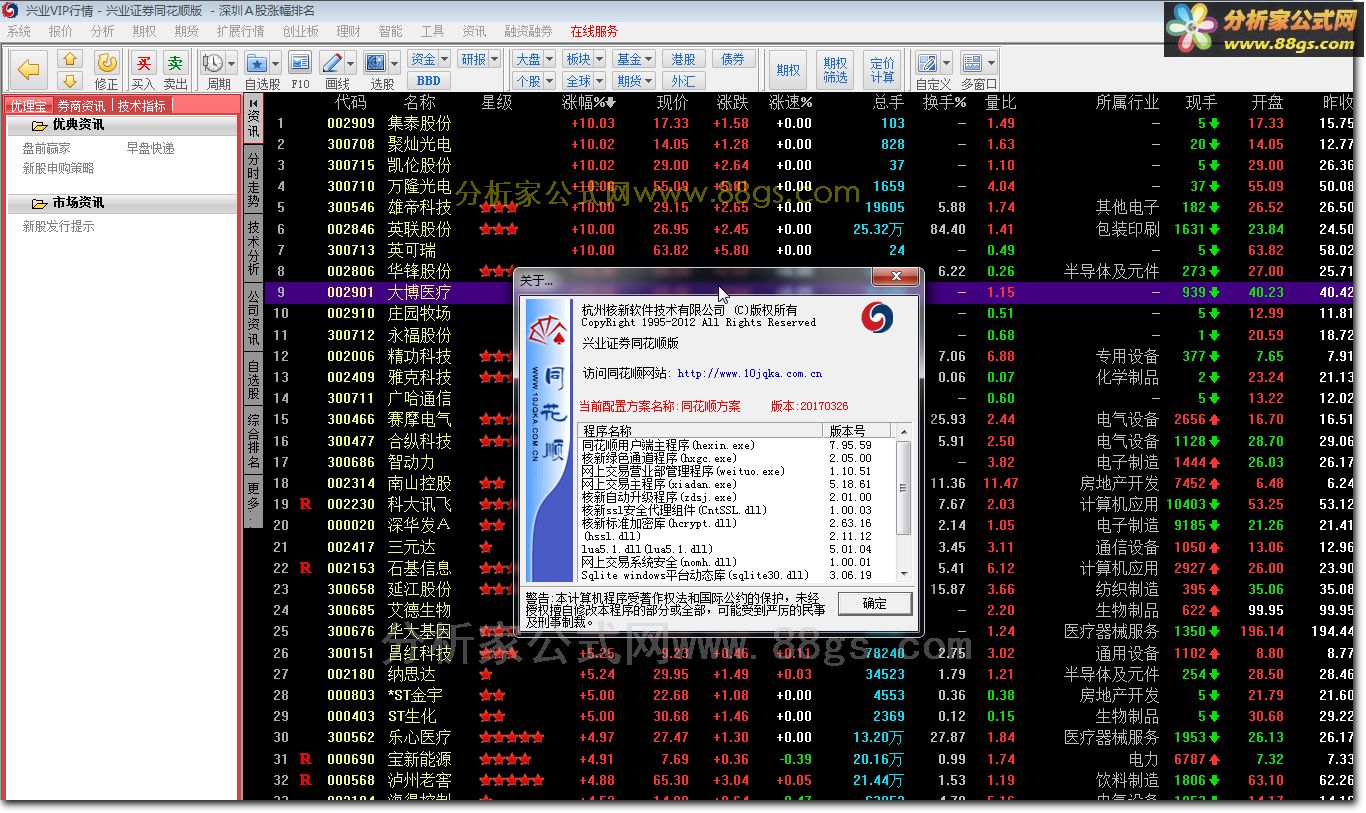This screenshot has width=1366, height=813.
Task: Click the 债券 button
Action: 733,59
